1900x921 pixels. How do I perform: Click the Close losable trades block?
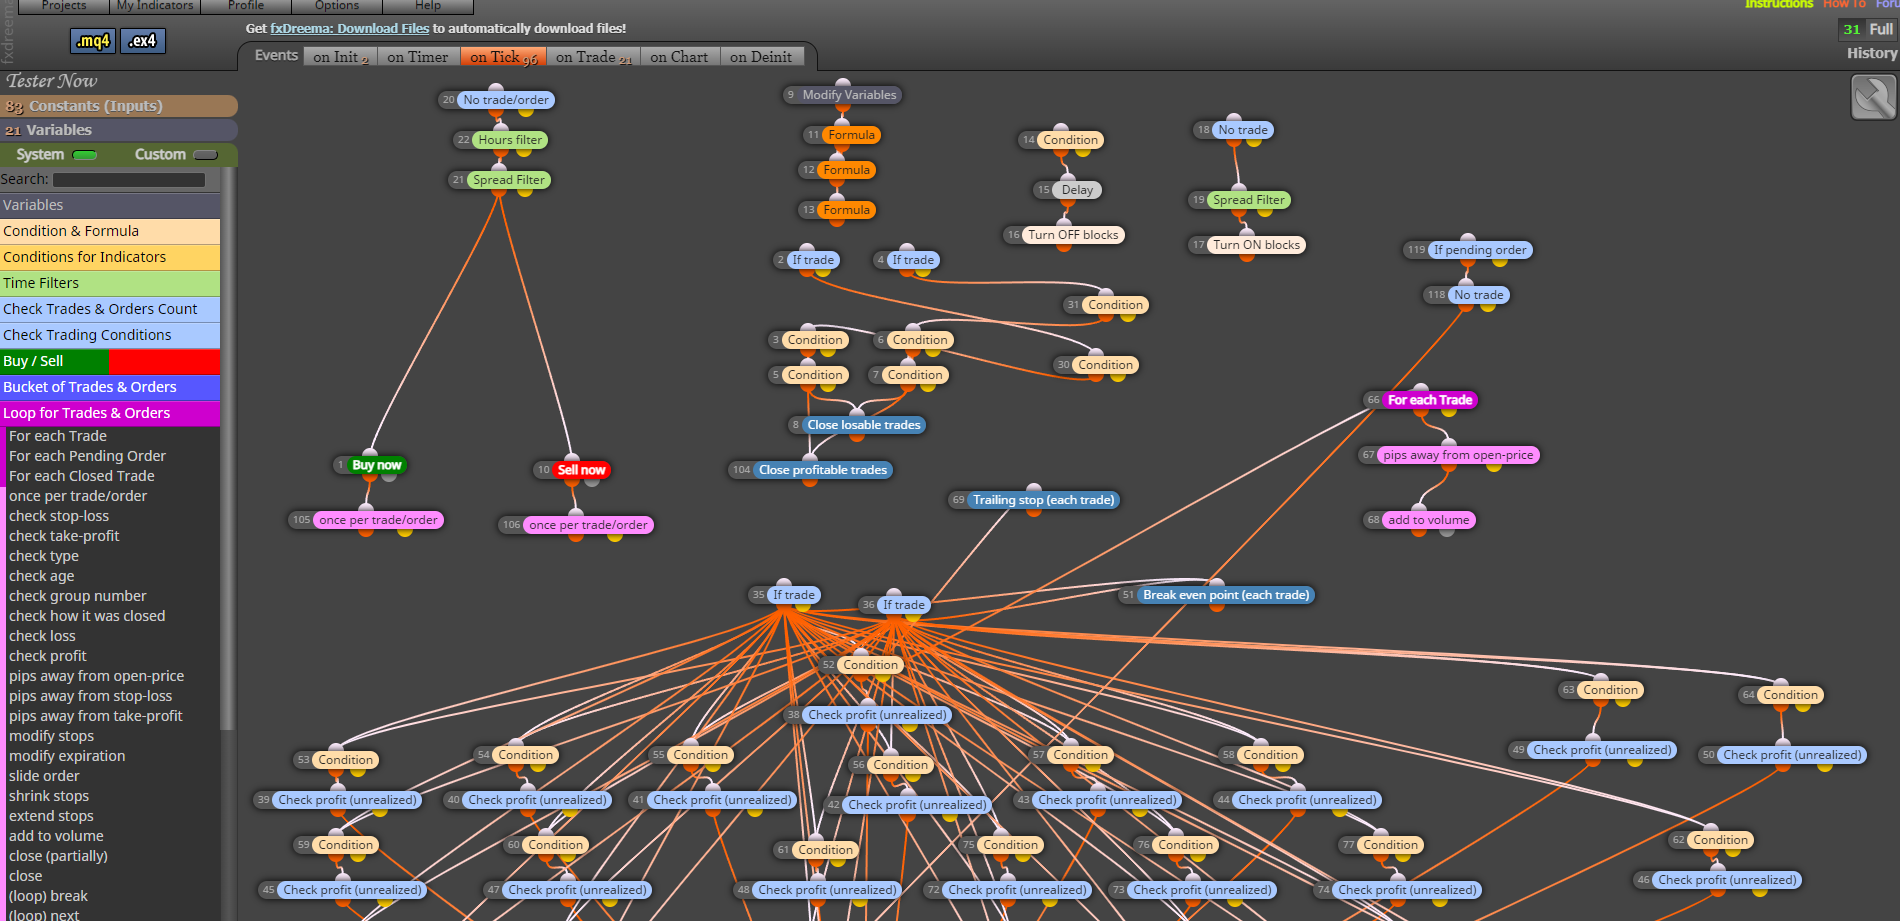pos(864,425)
